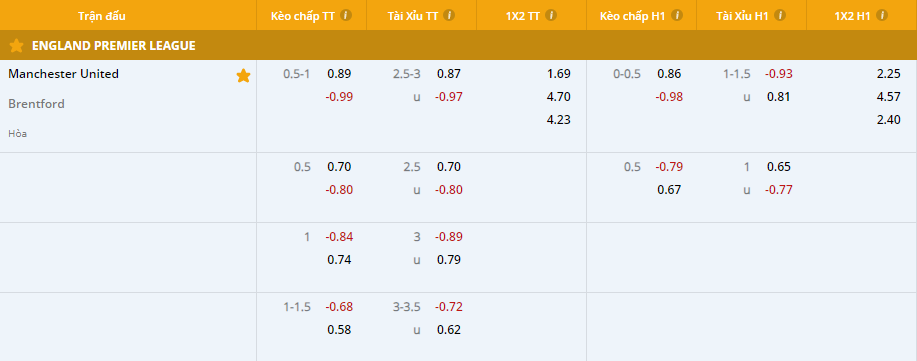This screenshot has width=917, height=361.
Task: Select under odds -0.97 for 2.5-3
Action: tap(449, 97)
